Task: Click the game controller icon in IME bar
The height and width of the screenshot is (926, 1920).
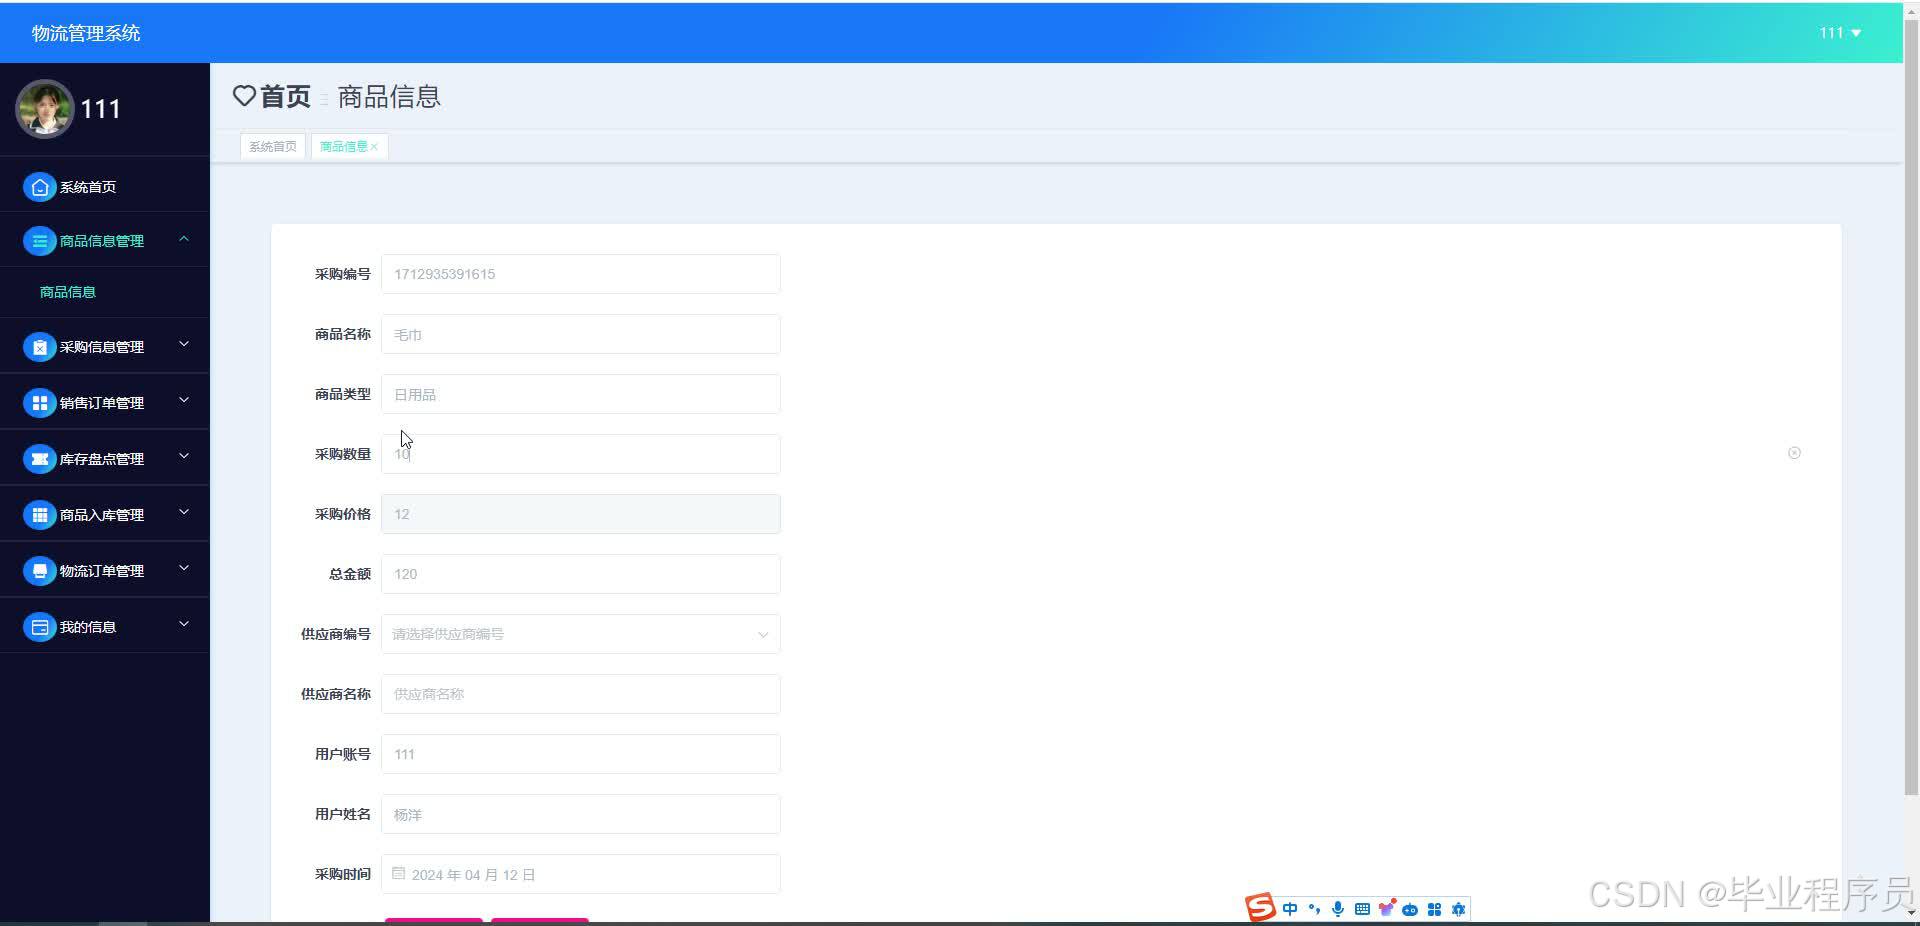Action: pyautogui.click(x=1410, y=909)
